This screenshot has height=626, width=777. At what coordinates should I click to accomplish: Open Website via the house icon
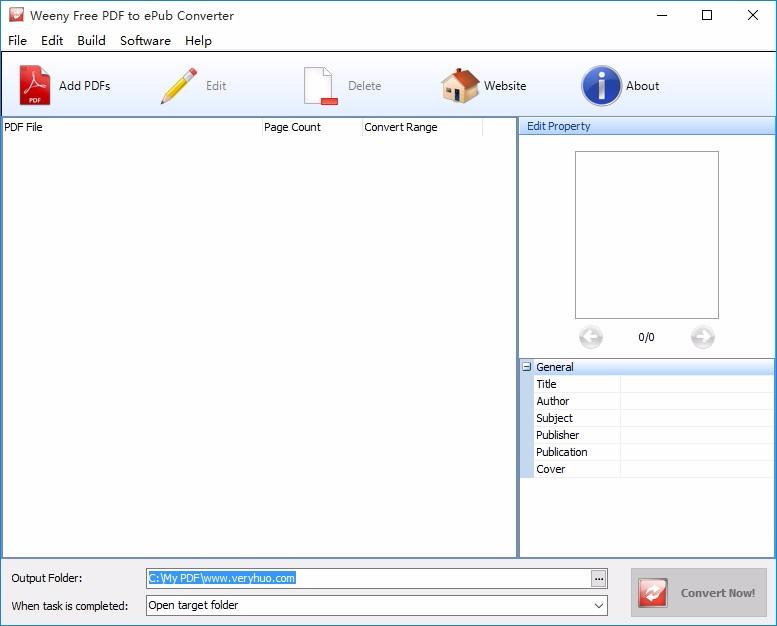pyautogui.click(x=460, y=86)
